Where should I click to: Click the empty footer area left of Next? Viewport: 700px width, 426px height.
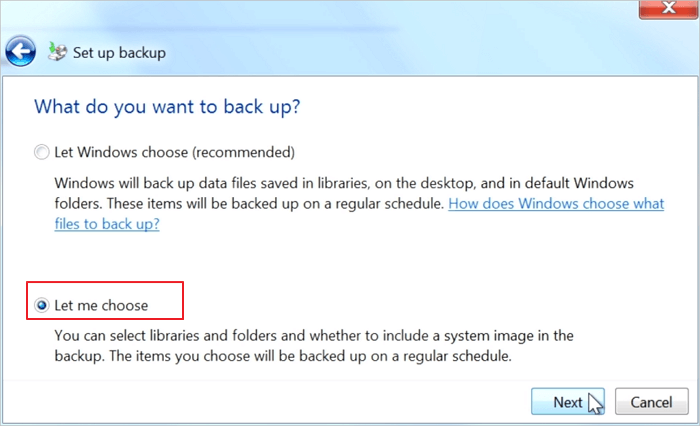(x=268, y=401)
